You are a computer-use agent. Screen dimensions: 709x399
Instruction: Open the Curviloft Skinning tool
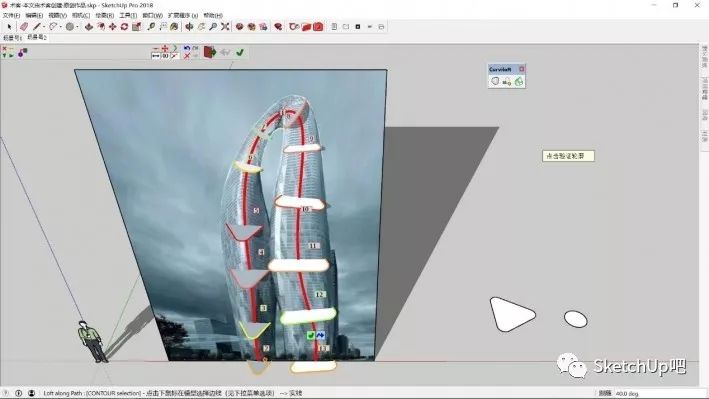click(519, 81)
